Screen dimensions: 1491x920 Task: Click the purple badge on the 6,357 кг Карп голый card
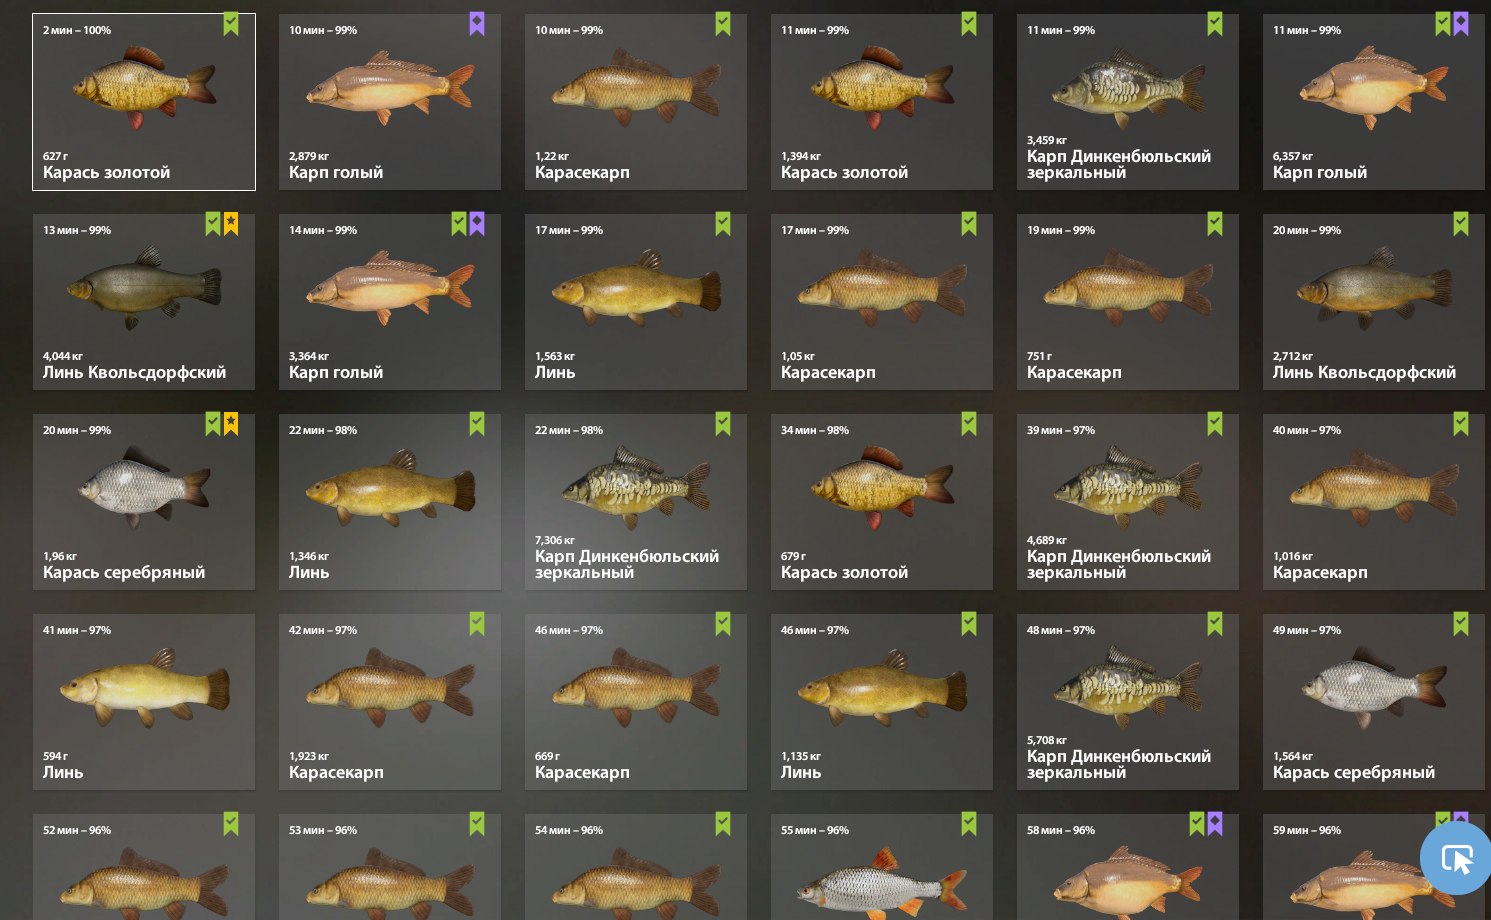coord(1461,24)
